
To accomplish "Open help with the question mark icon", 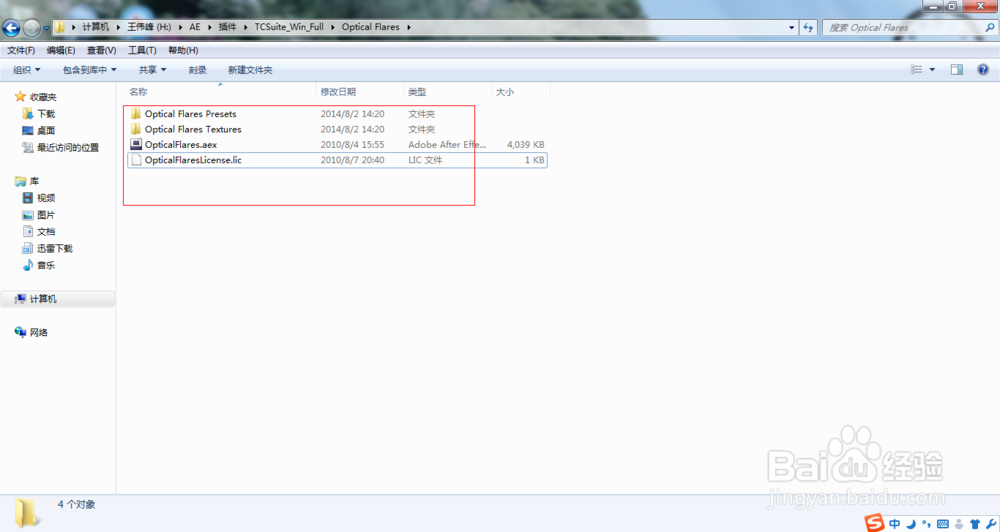I will coord(983,70).
